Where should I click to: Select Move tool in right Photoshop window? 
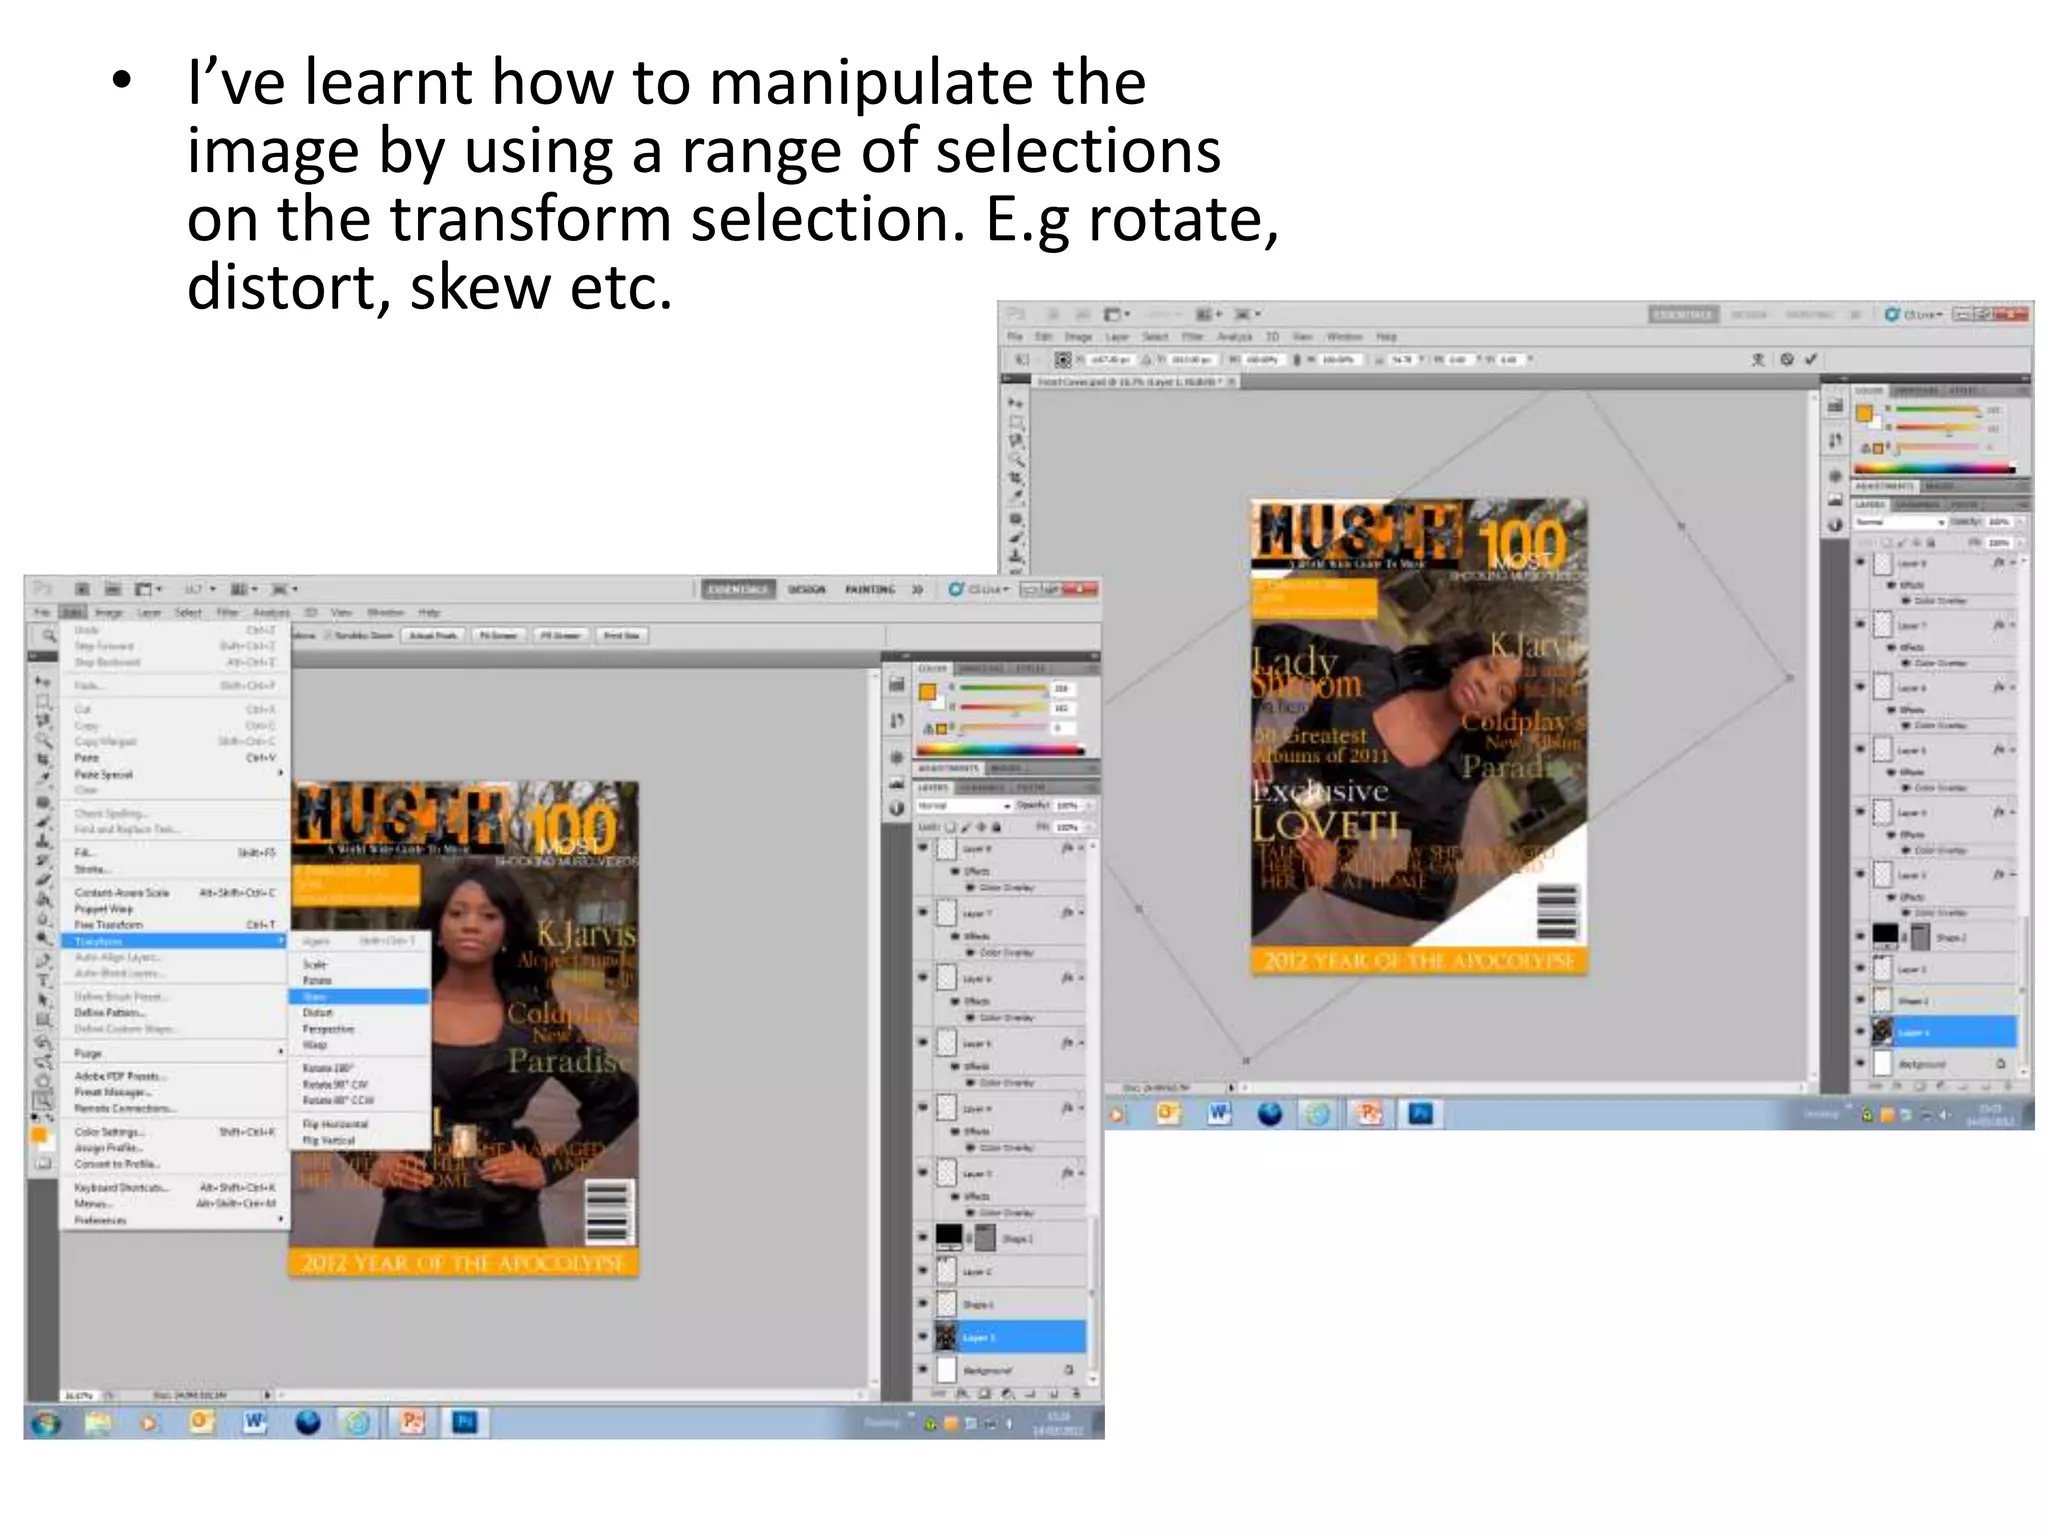[1016, 403]
